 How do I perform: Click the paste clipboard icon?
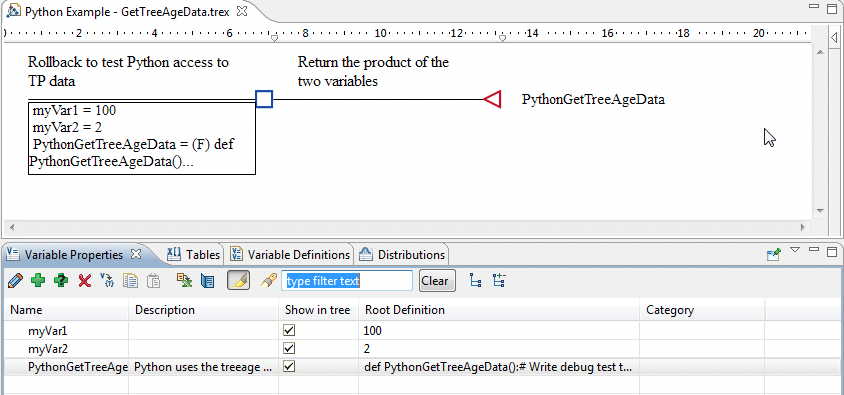(153, 280)
